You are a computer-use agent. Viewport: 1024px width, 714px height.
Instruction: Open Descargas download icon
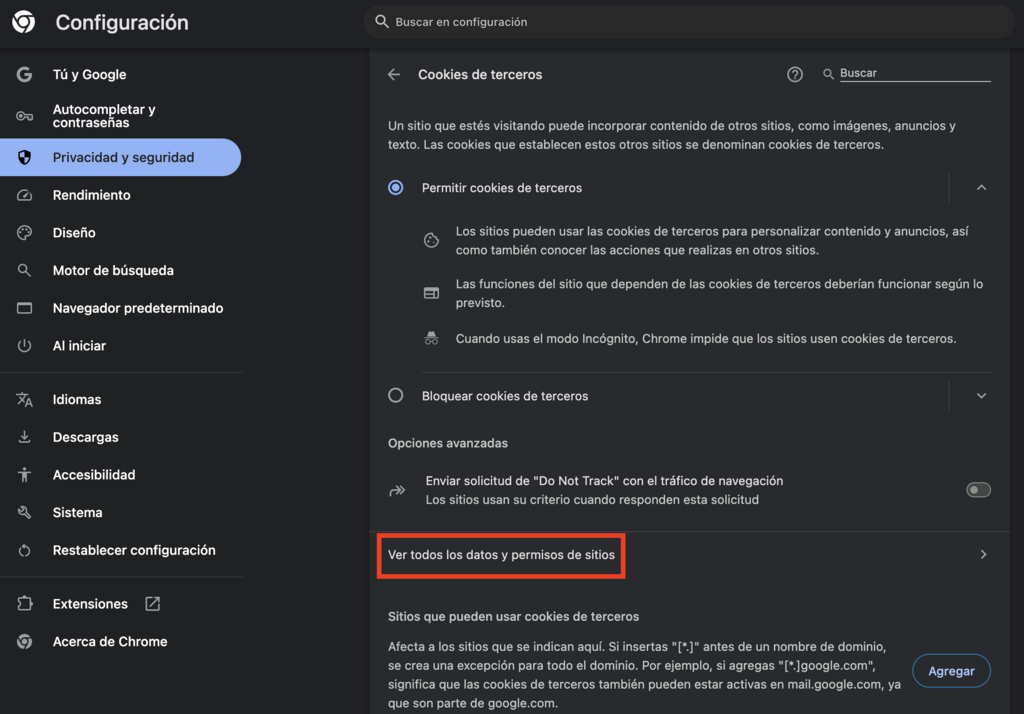pos(25,437)
